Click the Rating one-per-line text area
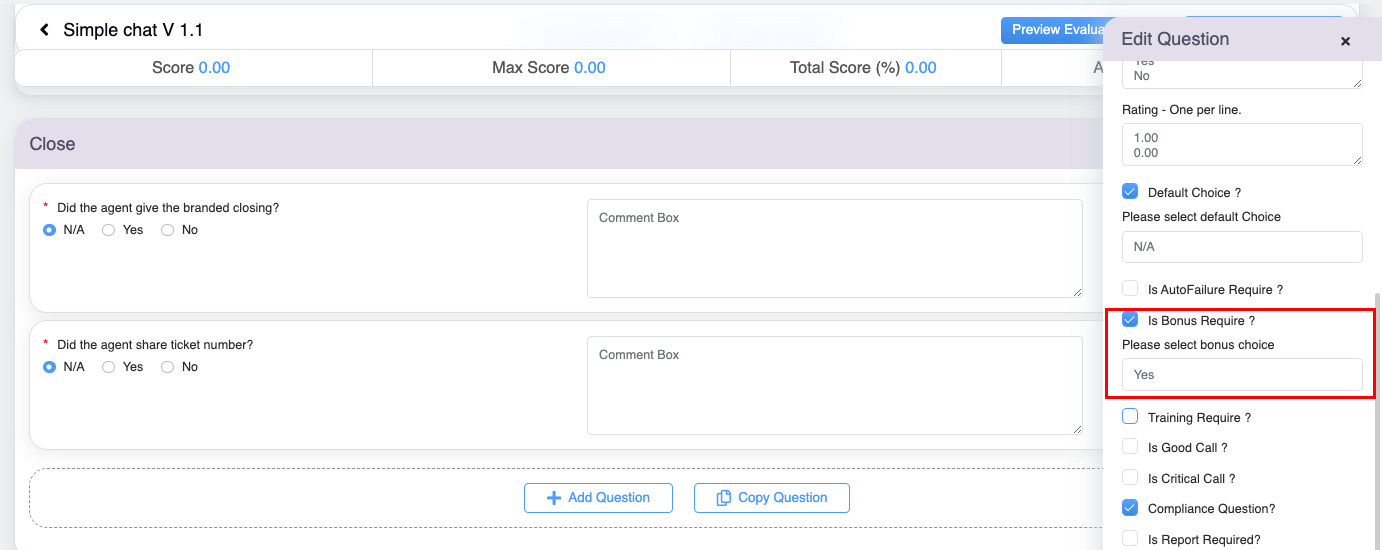The height and width of the screenshot is (550, 1382). pos(1241,145)
